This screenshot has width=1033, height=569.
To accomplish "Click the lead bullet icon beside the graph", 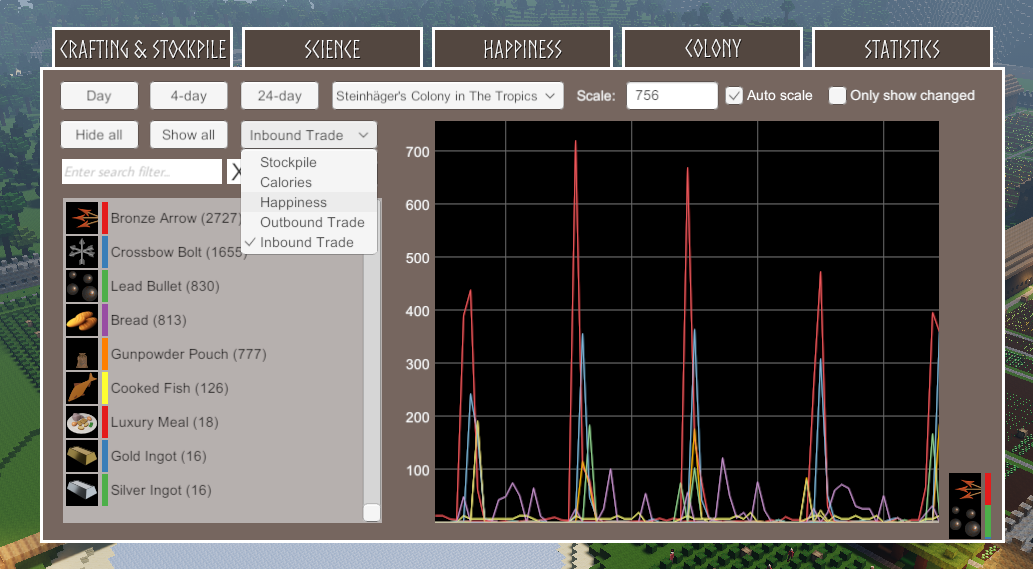I will tap(966, 522).
